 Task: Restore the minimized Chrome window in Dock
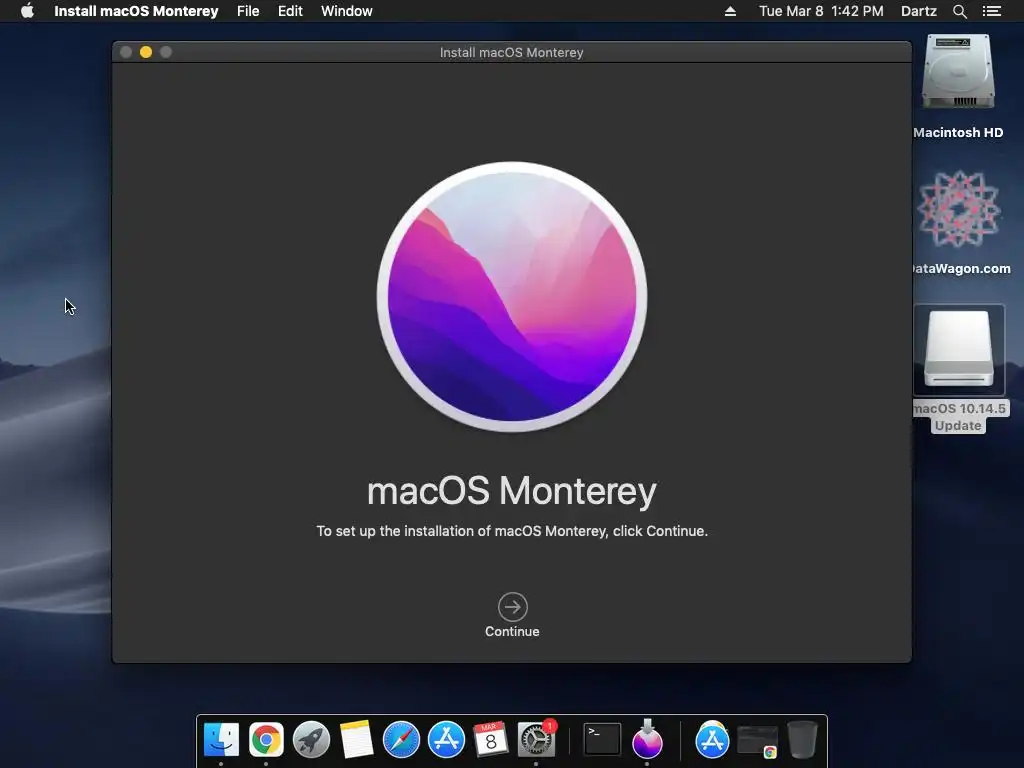tap(758, 742)
